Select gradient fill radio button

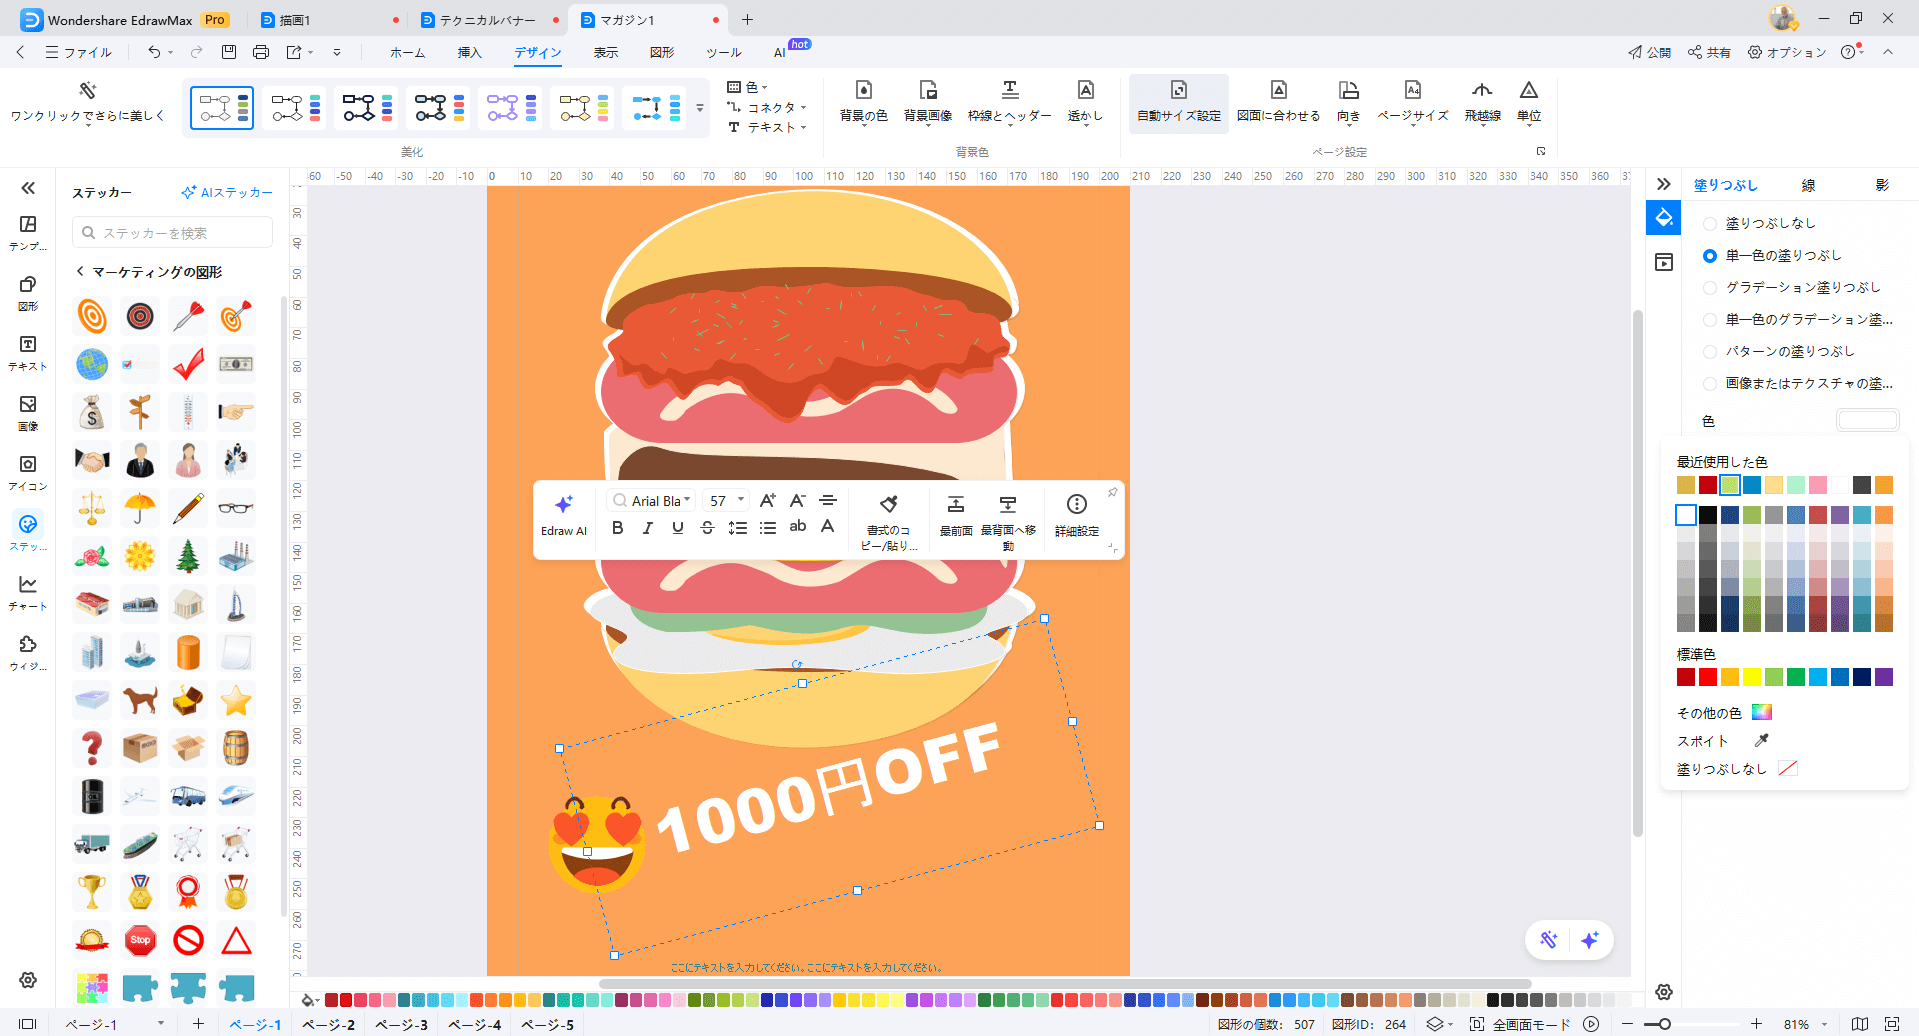[x=1710, y=288]
